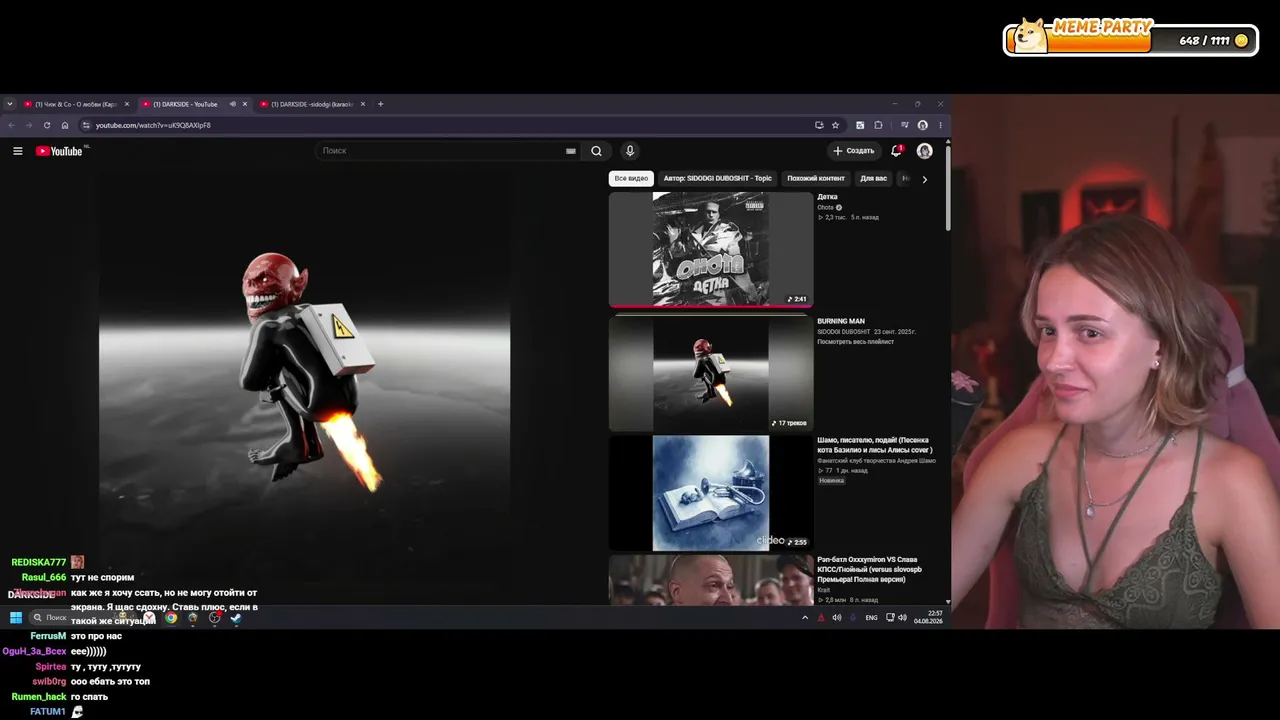Reload the page in the browser

tap(46, 125)
